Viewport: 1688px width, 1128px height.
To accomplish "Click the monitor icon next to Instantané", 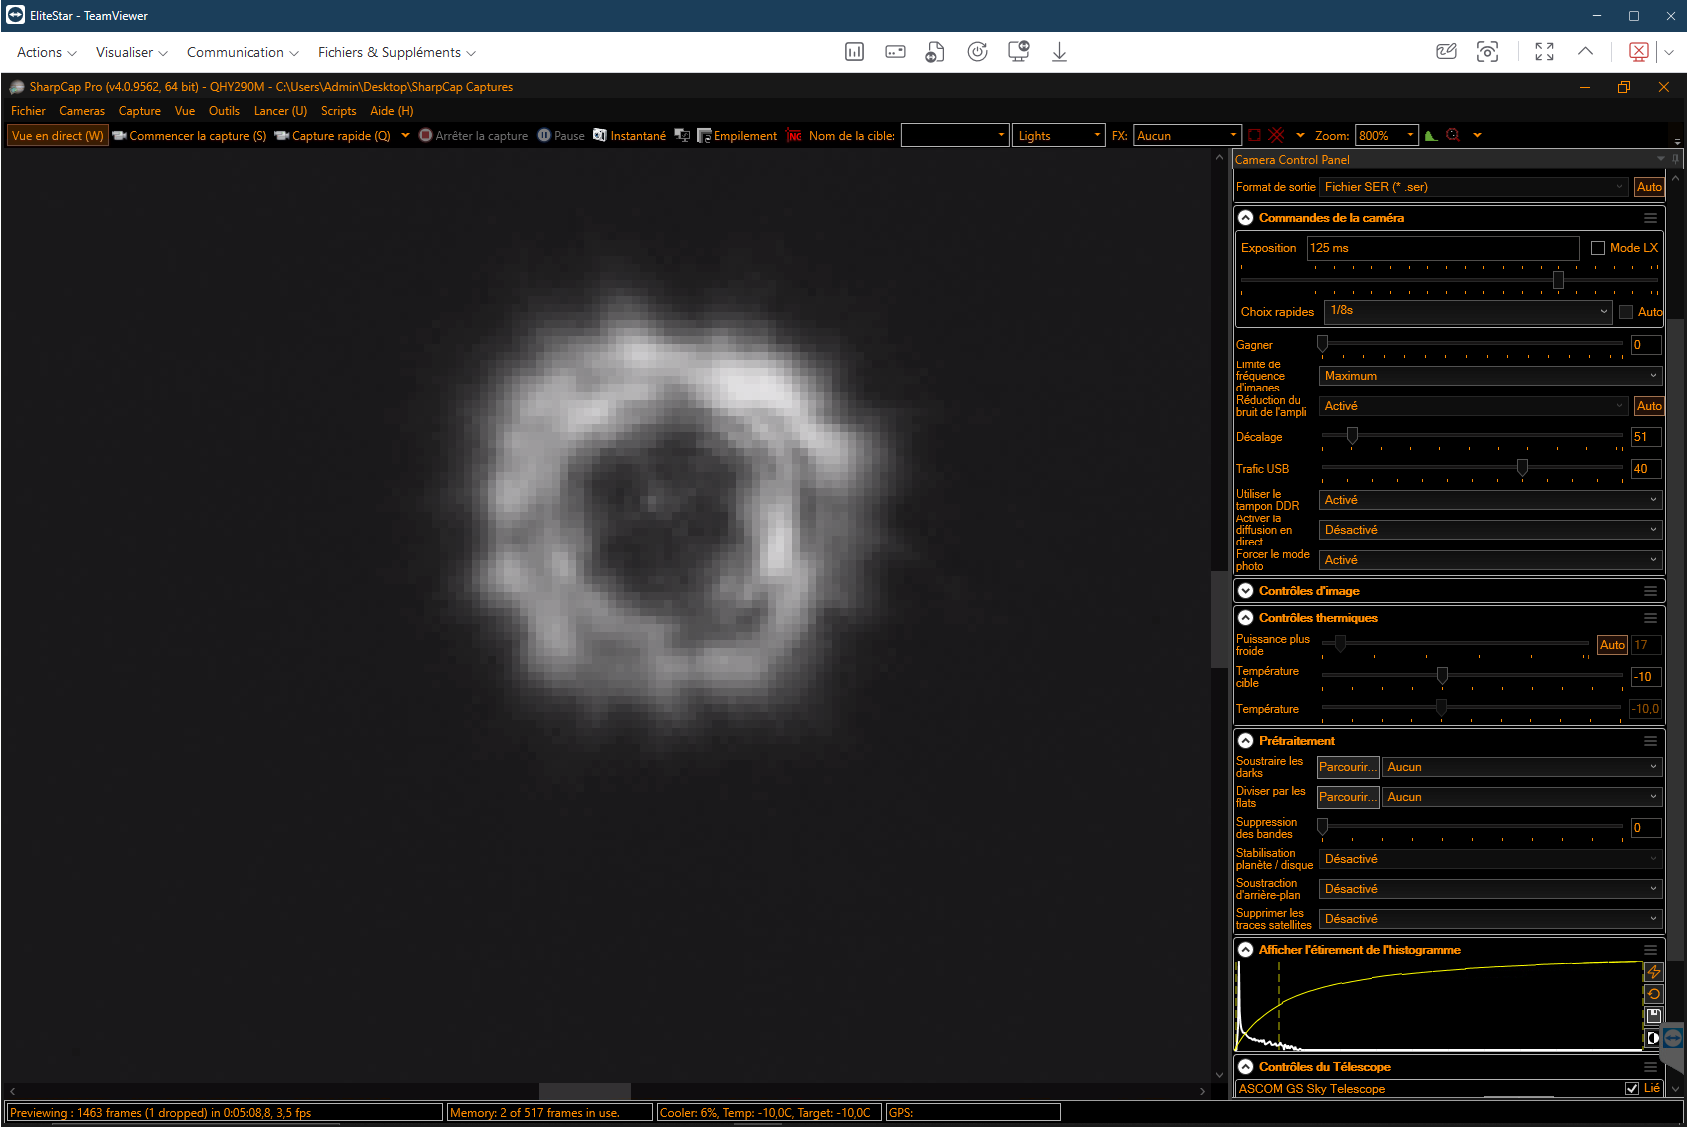I will tap(682, 135).
